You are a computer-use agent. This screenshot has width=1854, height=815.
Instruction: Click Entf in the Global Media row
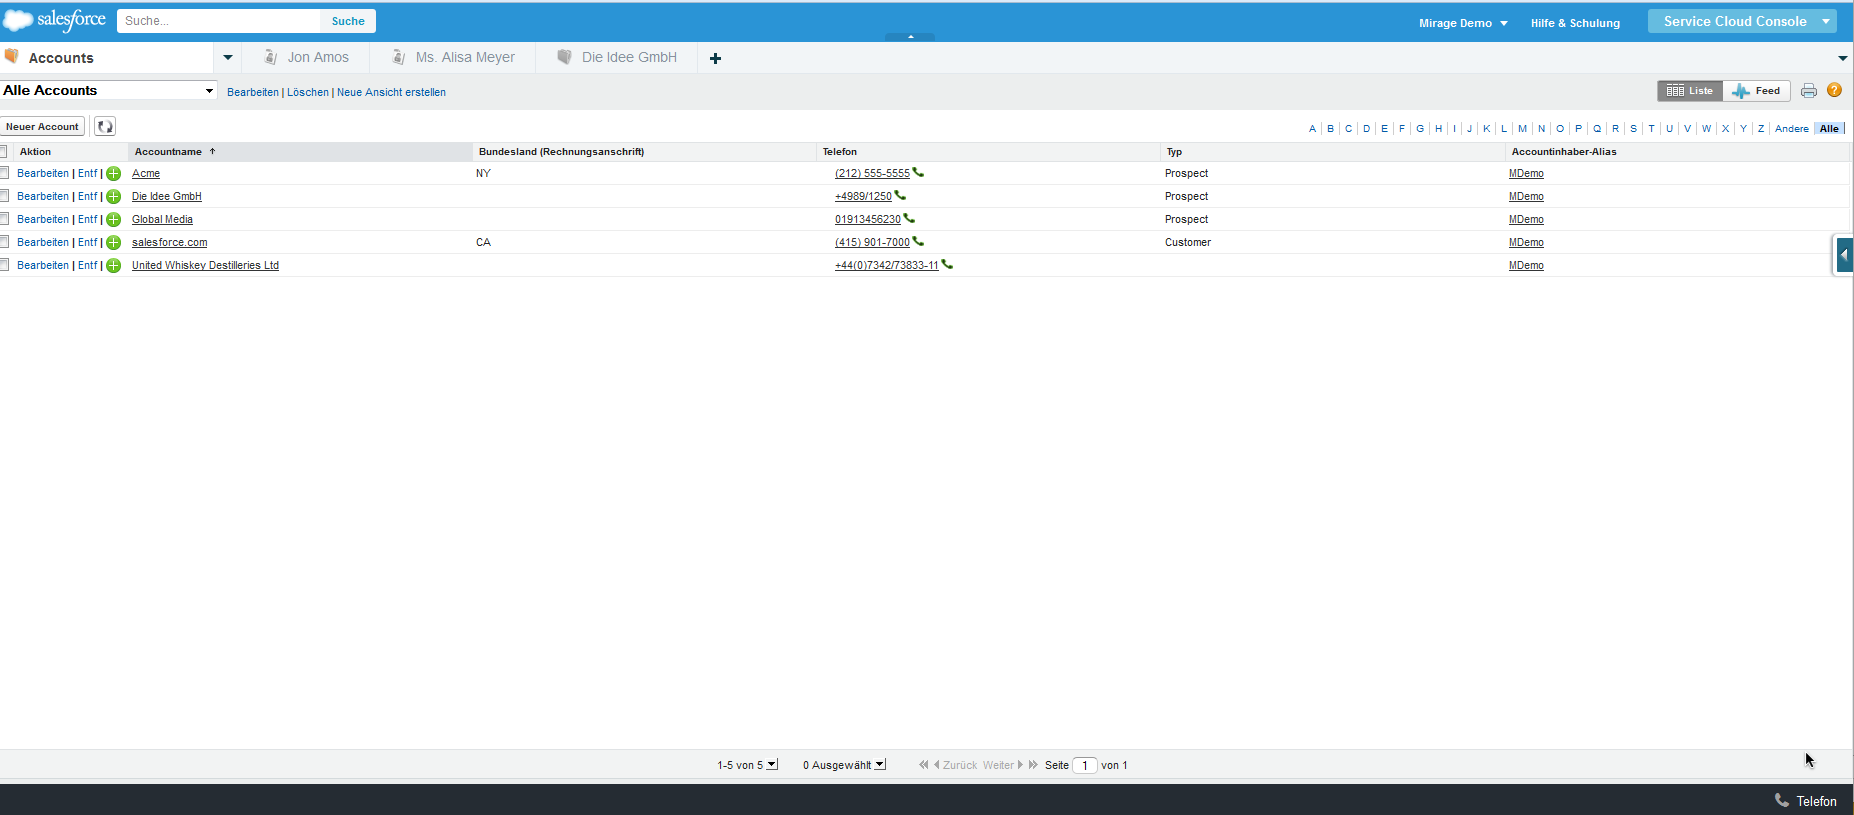click(88, 220)
